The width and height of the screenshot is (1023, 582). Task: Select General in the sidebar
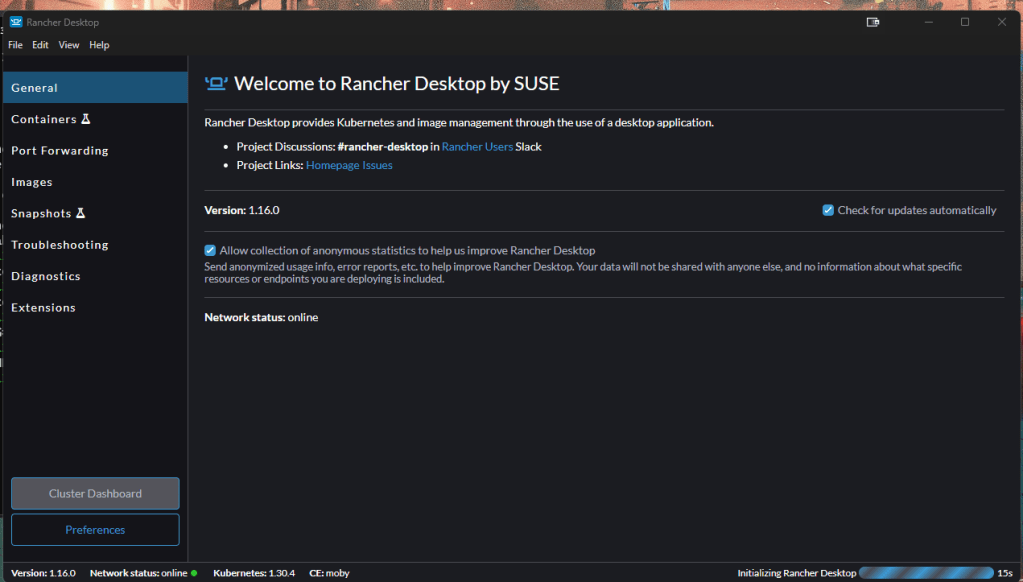[95, 87]
